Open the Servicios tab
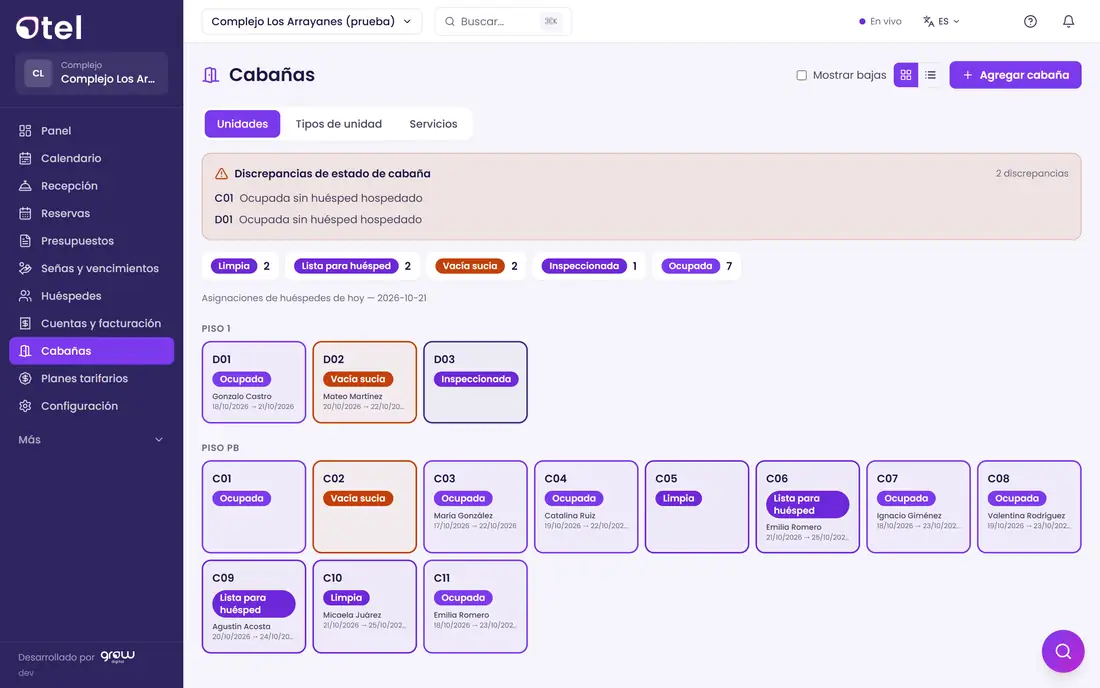Screen dimensions: 1100x688 click(x=434, y=124)
